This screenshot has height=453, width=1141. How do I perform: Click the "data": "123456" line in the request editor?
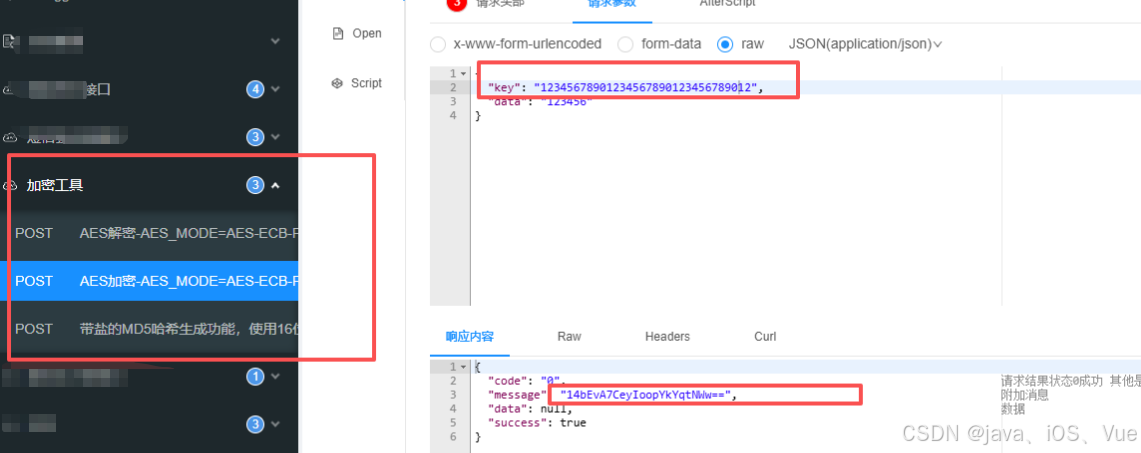[x=541, y=102]
